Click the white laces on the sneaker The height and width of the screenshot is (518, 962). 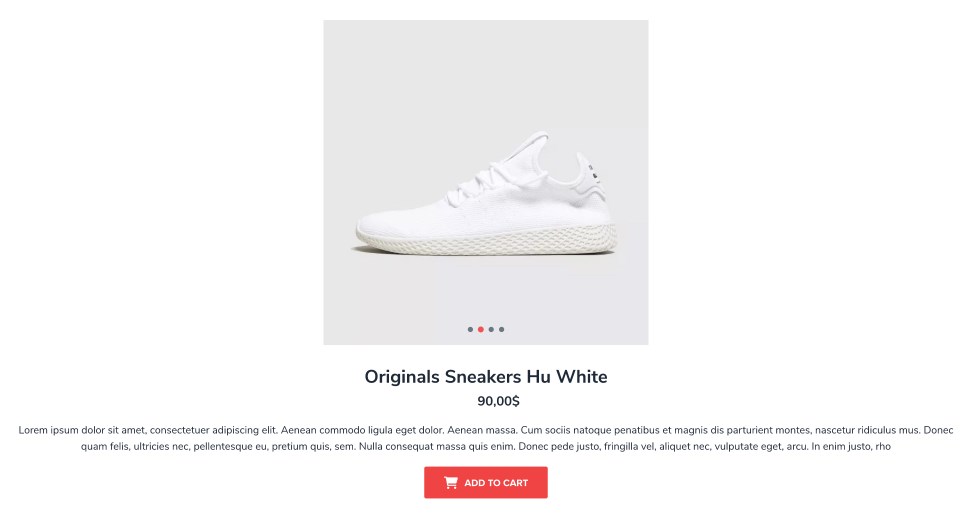[x=475, y=184]
